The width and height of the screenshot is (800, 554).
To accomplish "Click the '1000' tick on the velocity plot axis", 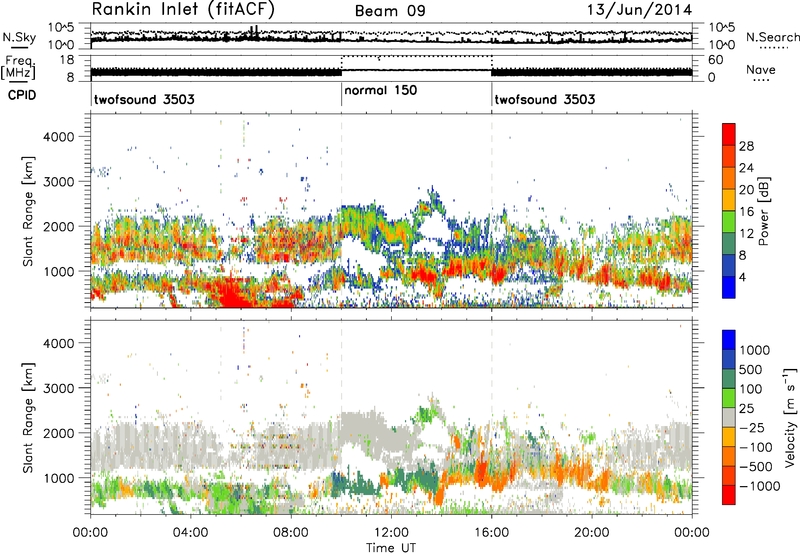I will pyautogui.click(x=59, y=478).
